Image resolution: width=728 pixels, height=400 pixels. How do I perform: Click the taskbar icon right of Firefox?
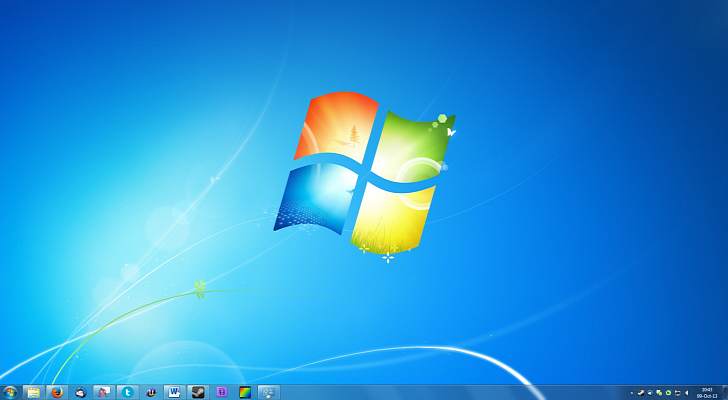[80, 392]
